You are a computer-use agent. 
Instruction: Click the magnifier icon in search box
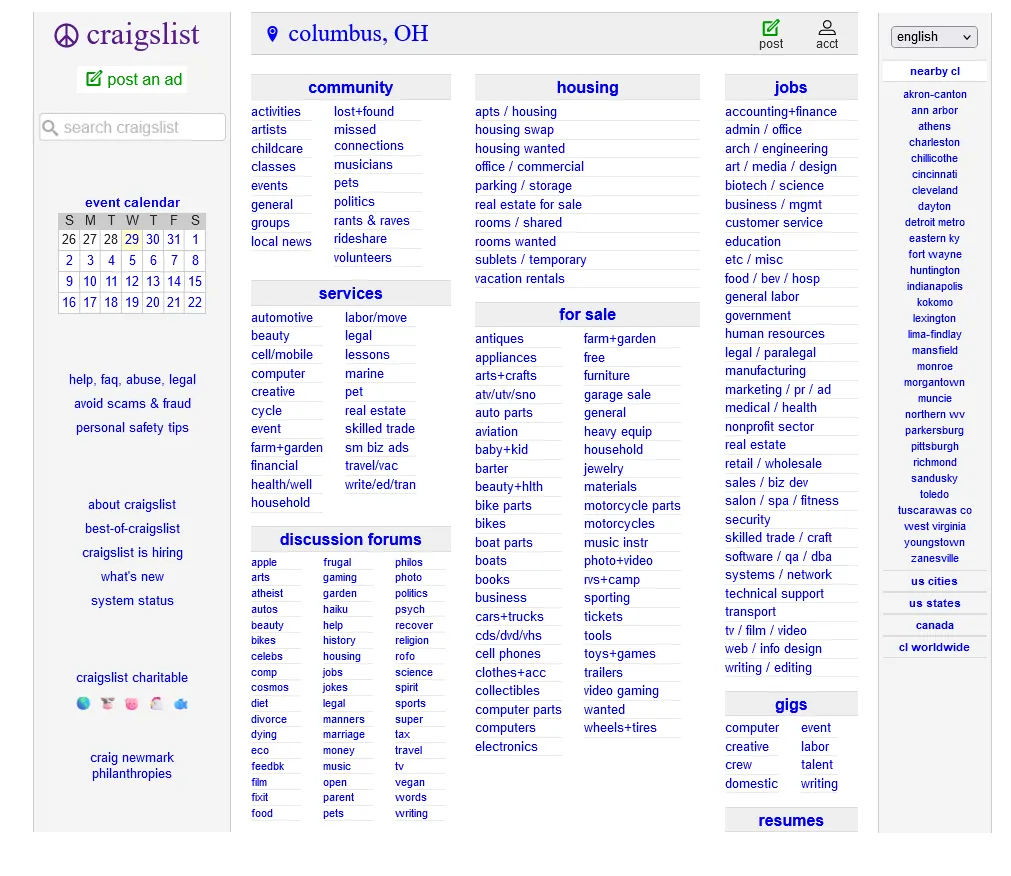pyautogui.click(x=50, y=128)
